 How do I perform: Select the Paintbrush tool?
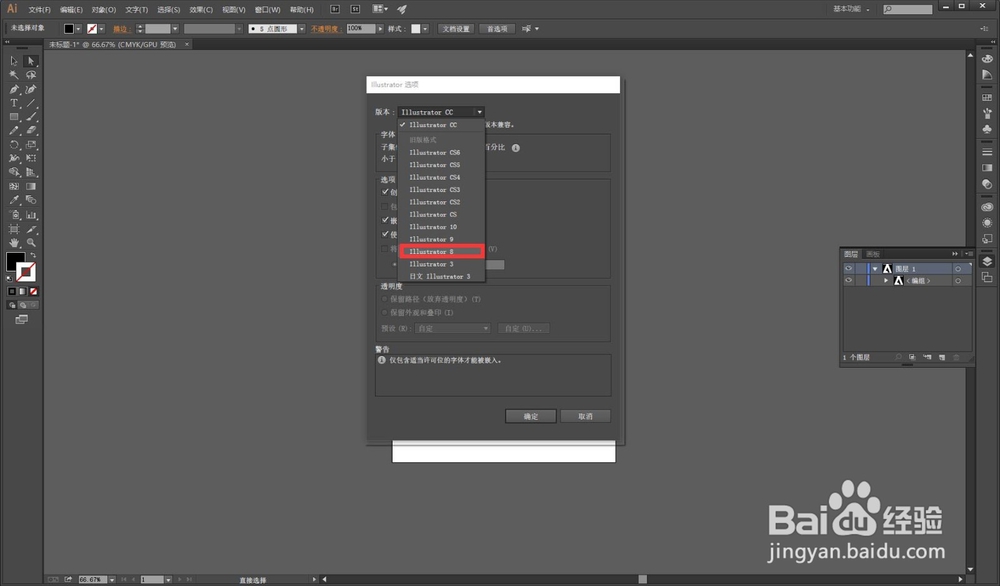tap(31, 117)
